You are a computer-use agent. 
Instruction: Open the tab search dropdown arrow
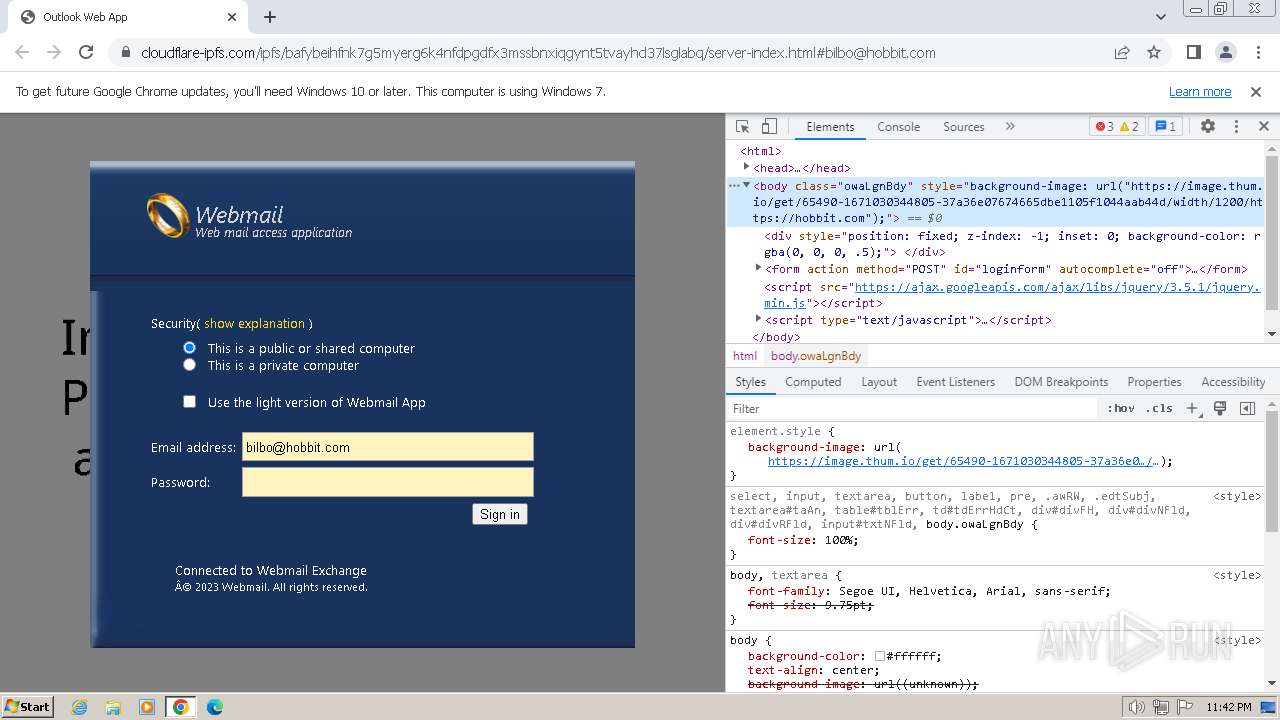[1161, 17]
